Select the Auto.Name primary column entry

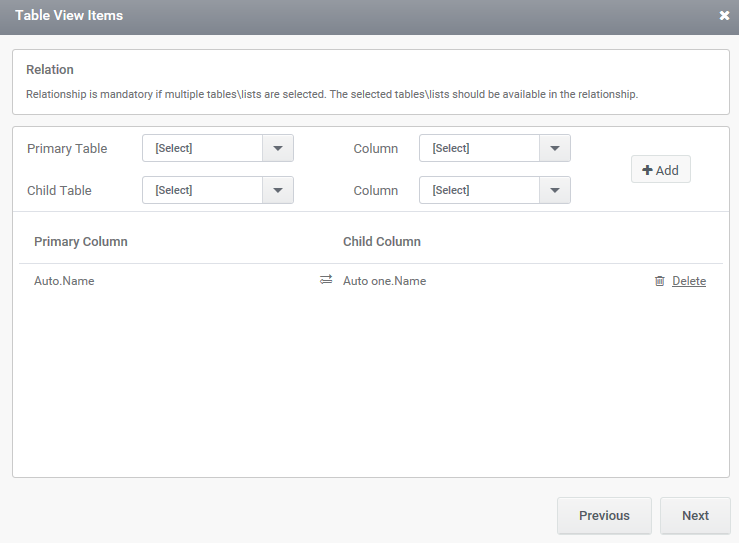pyautogui.click(x=64, y=281)
